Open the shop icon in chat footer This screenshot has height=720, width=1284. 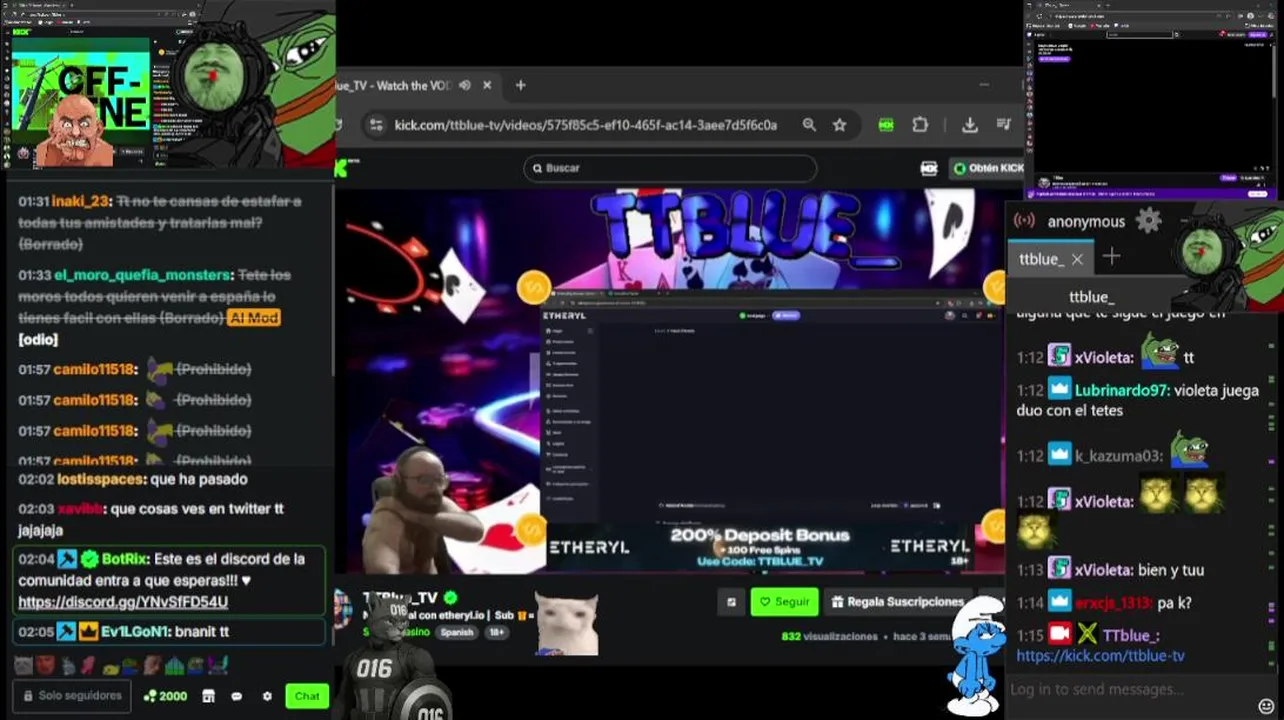click(208, 696)
